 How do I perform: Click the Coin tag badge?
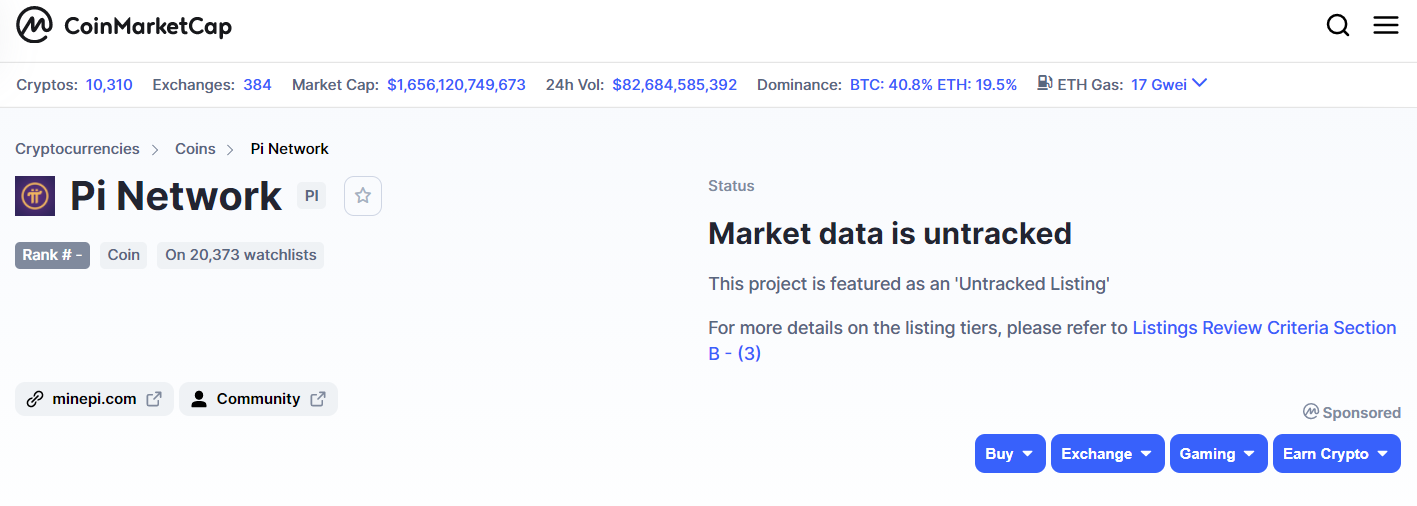[x=124, y=255]
